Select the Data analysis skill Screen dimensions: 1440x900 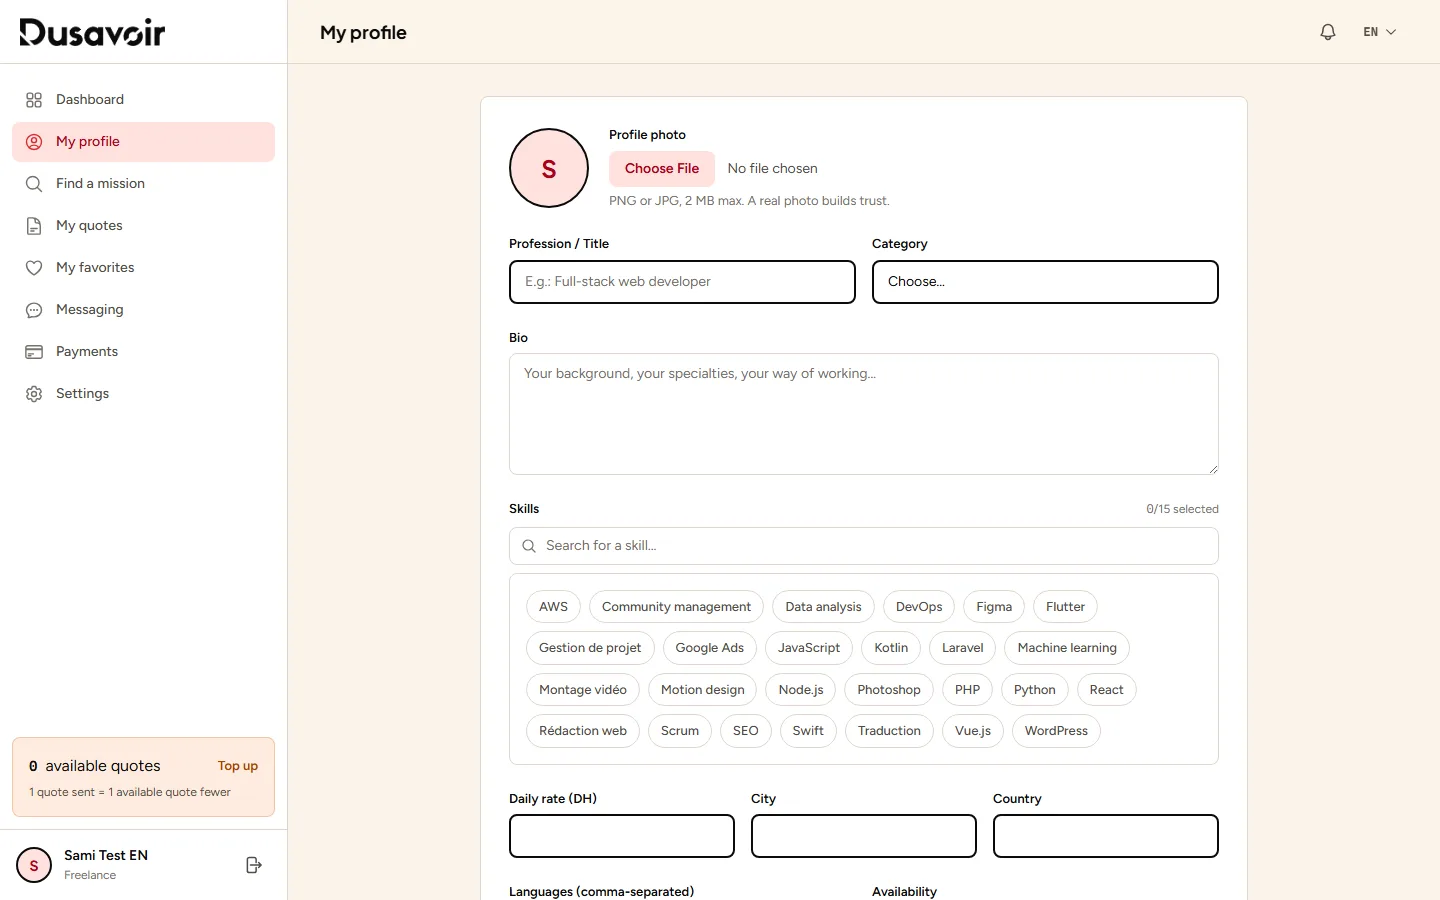(823, 607)
